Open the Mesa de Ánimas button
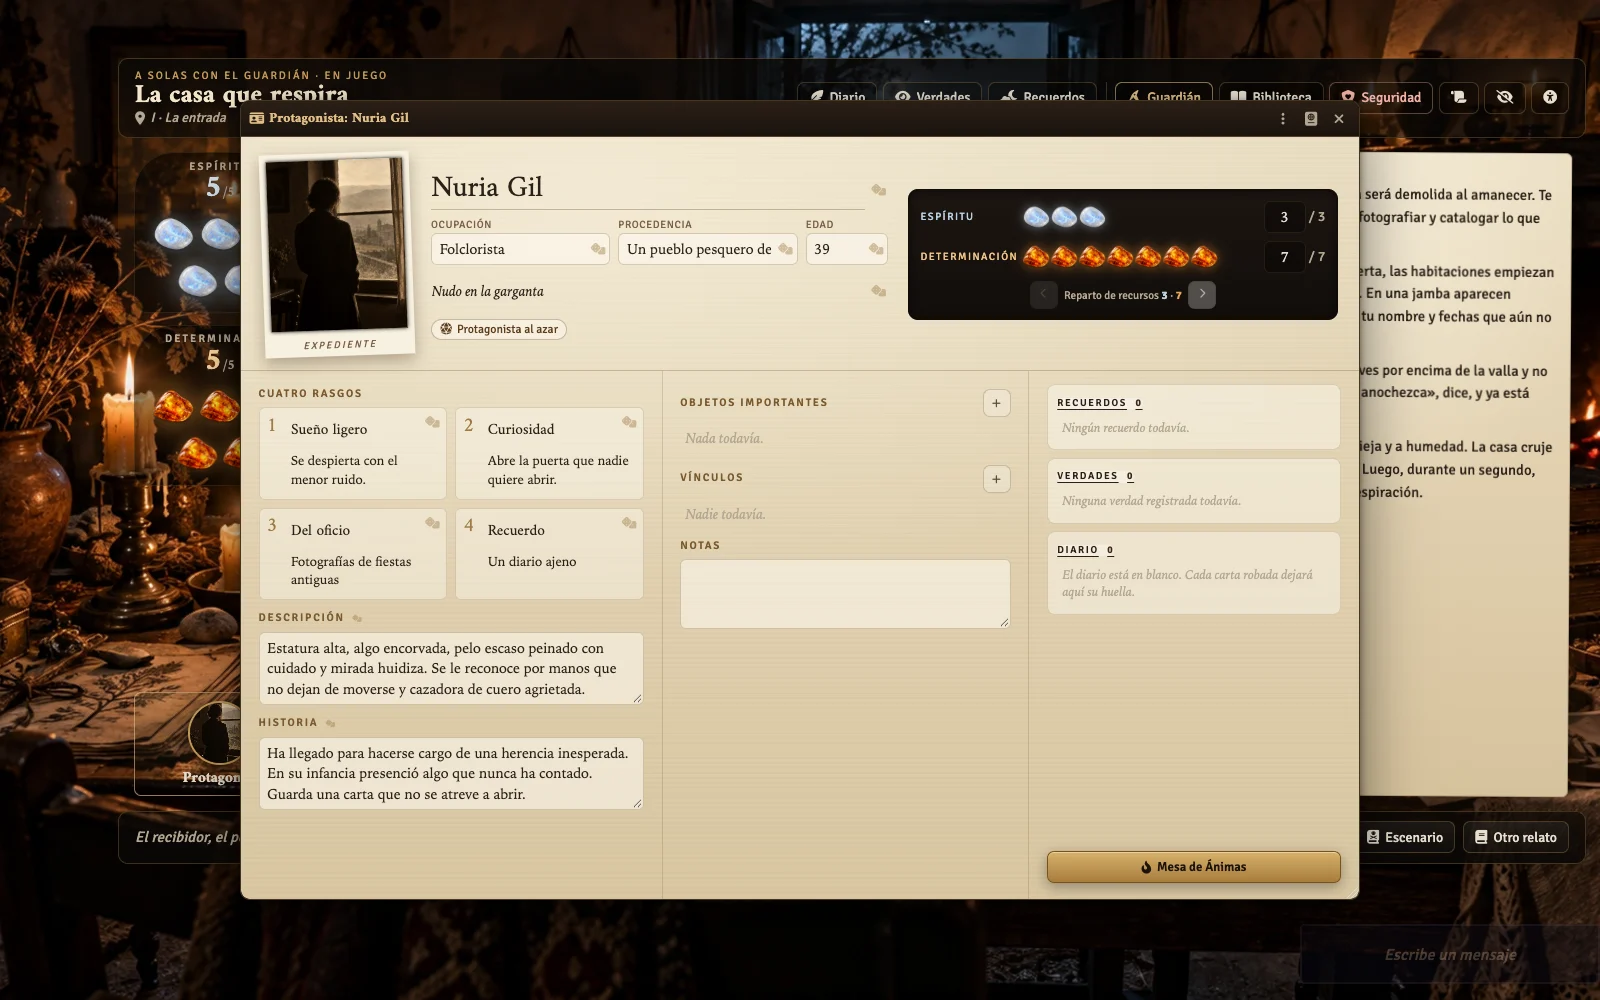 click(x=1193, y=867)
